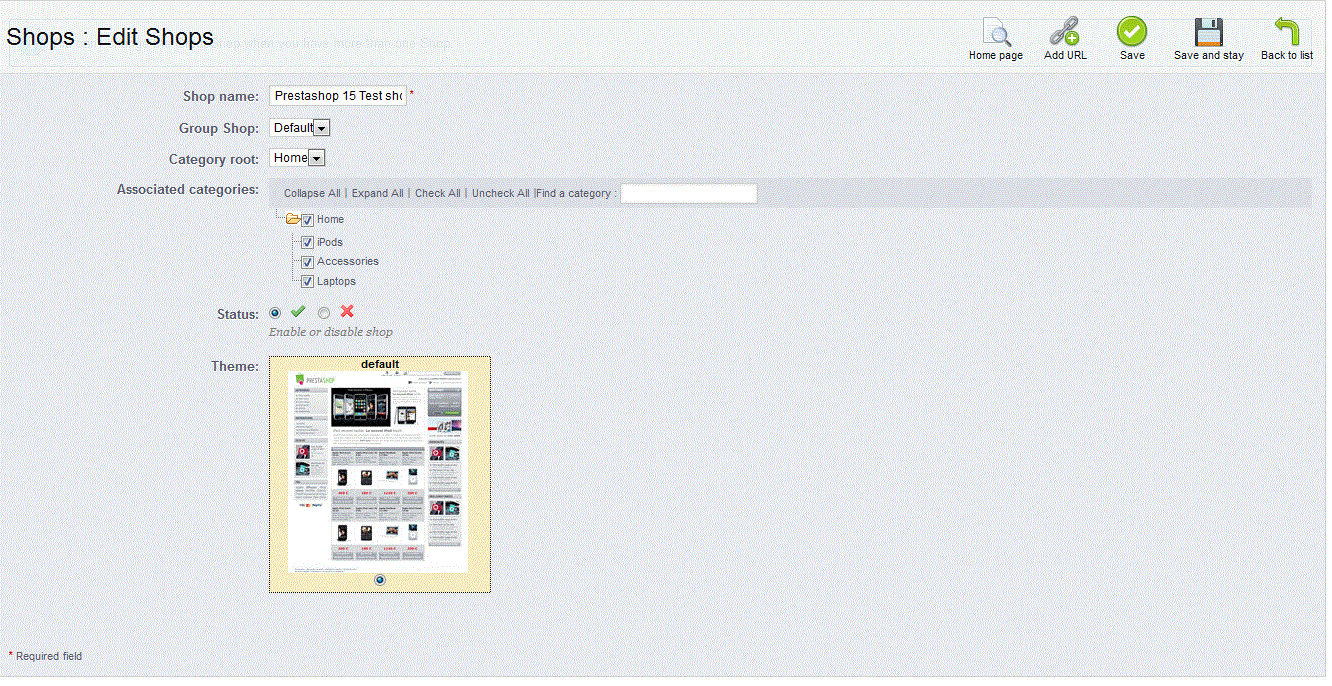Click the Save and stay floppy icon

(x=1209, y=33)
